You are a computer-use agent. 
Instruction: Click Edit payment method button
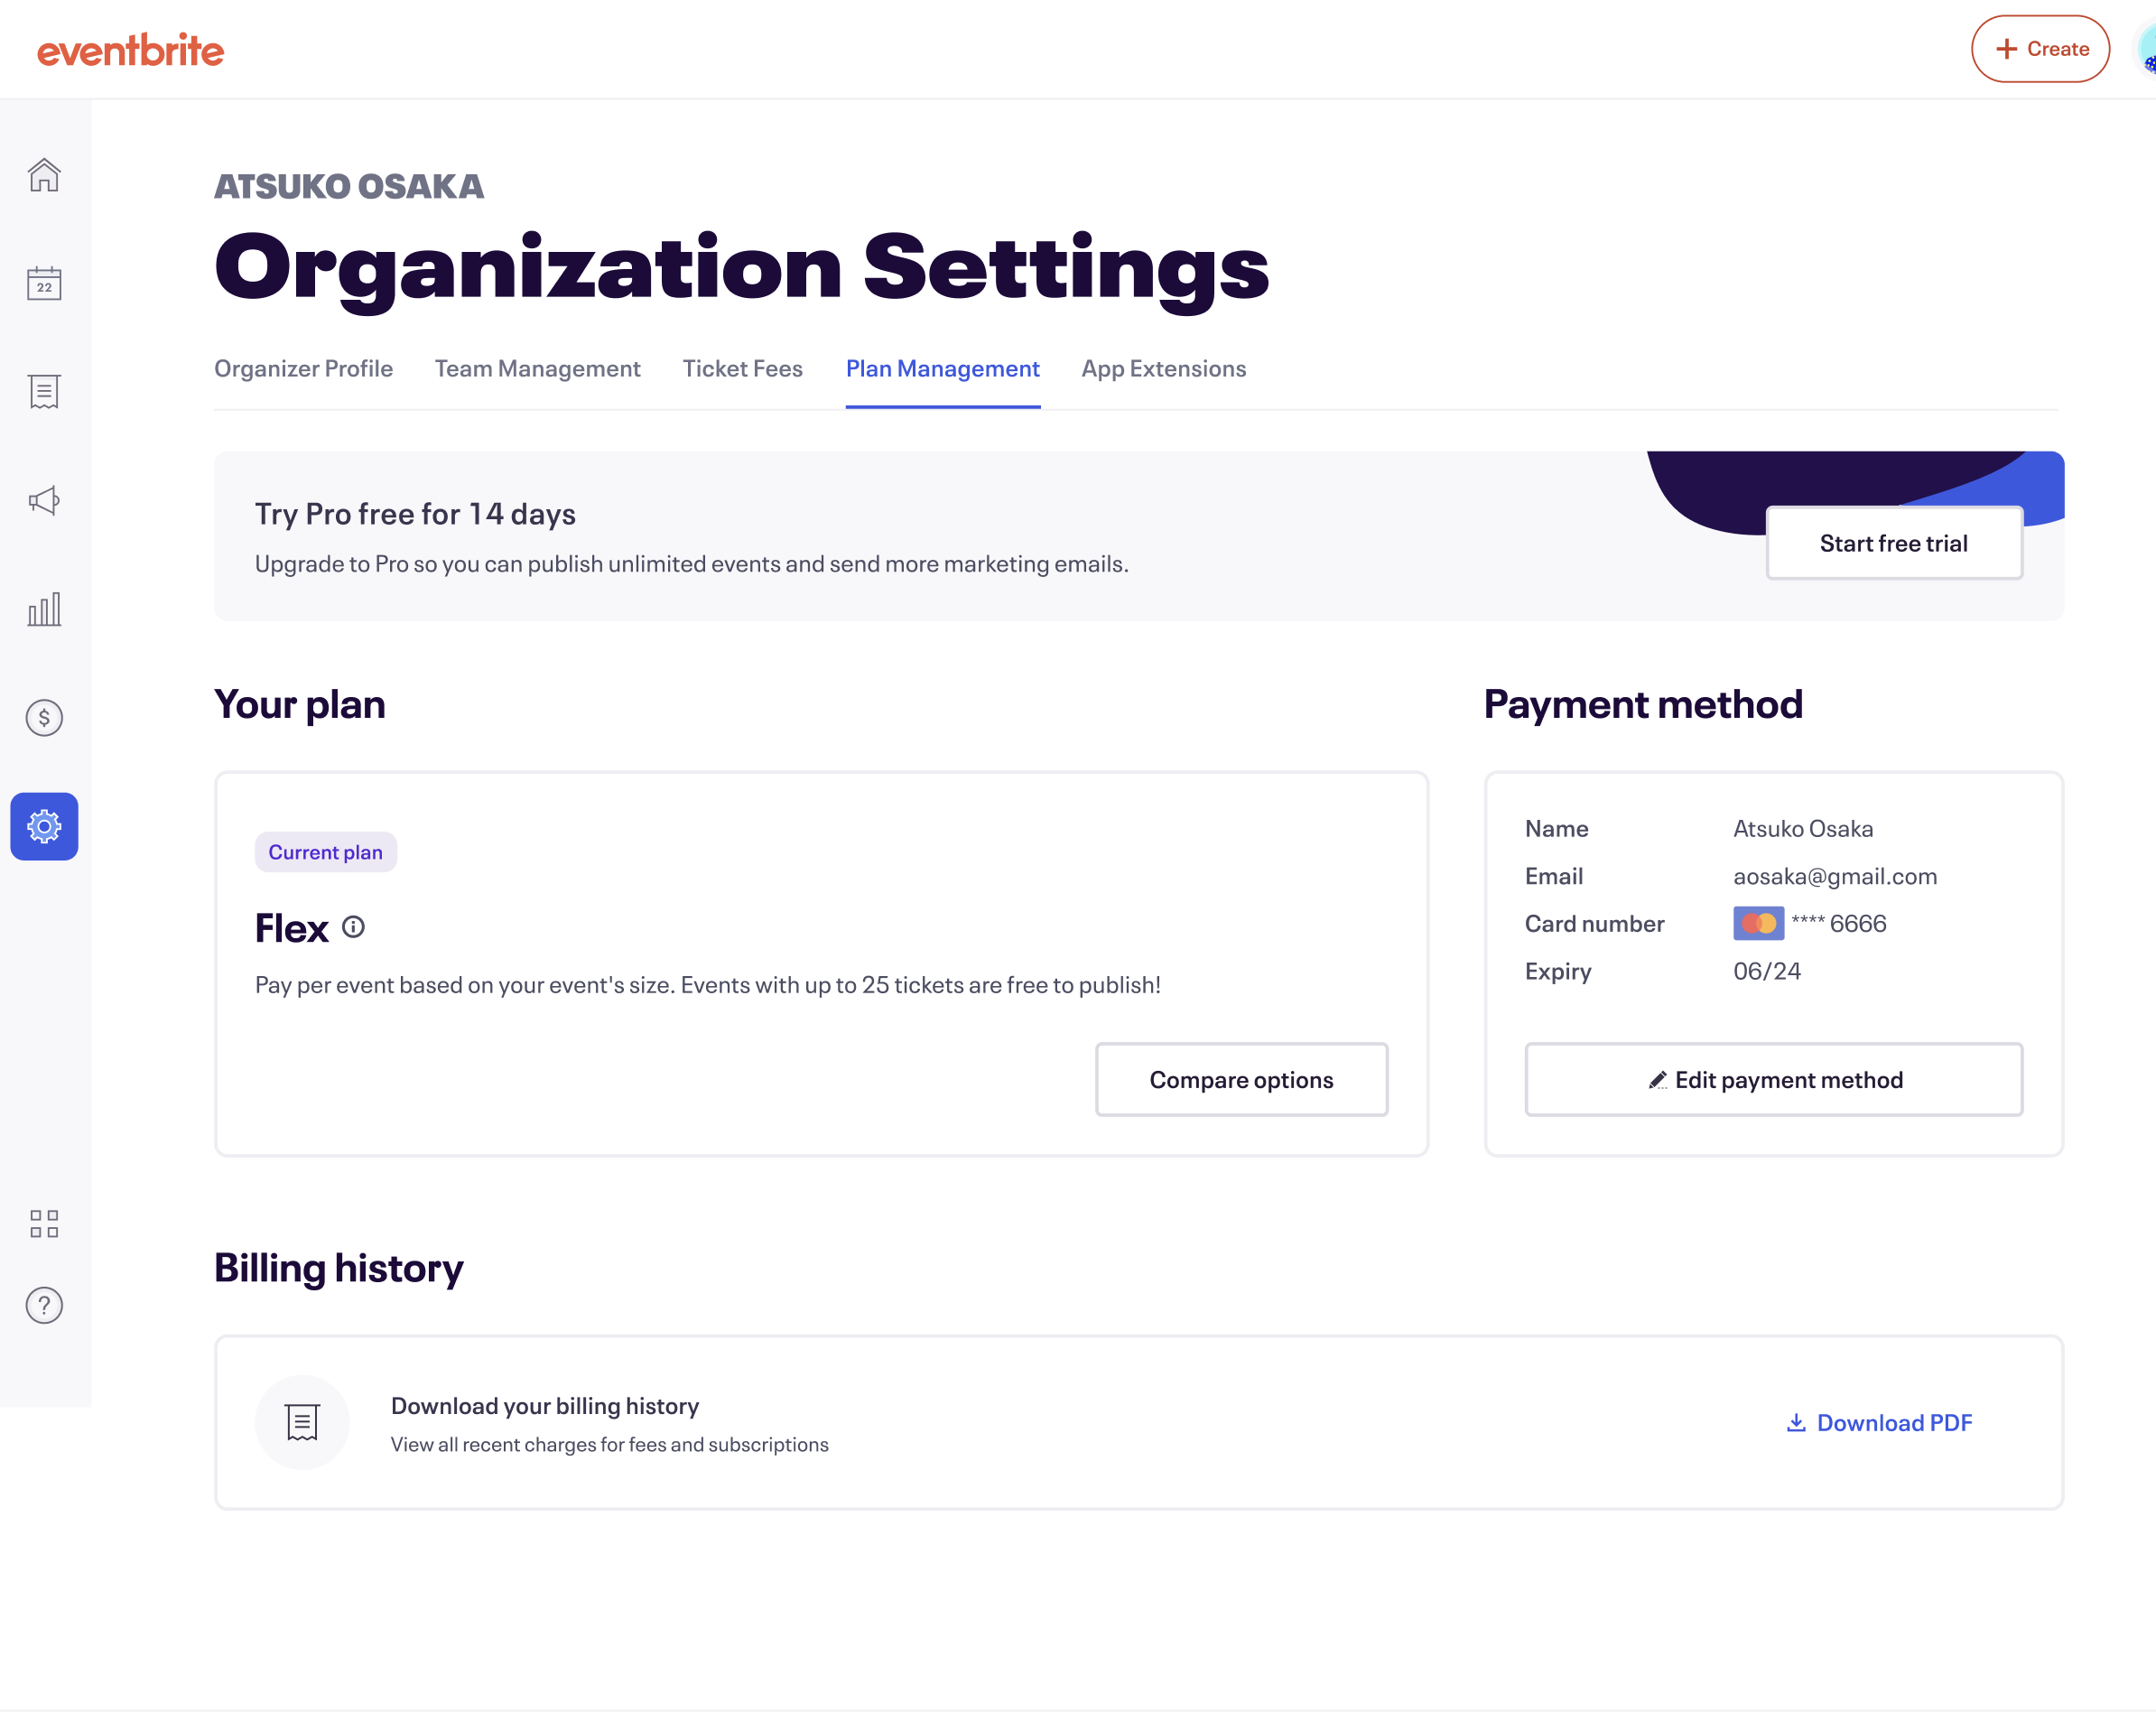[x=1773, y=1080]
